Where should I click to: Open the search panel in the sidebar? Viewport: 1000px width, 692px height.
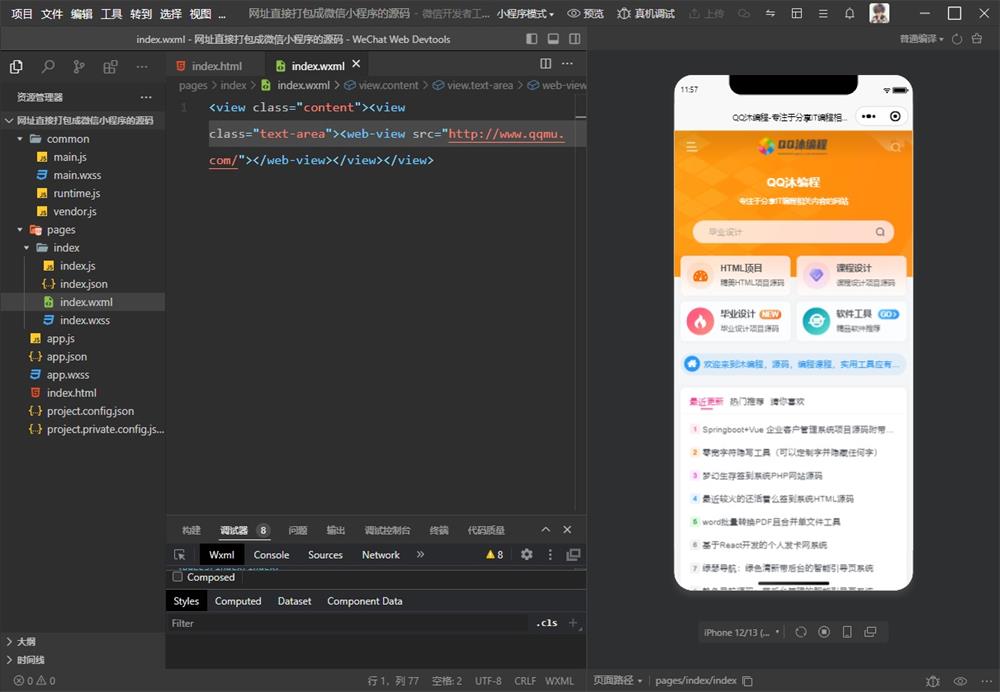pyautogui.click(x=48, y=67)
